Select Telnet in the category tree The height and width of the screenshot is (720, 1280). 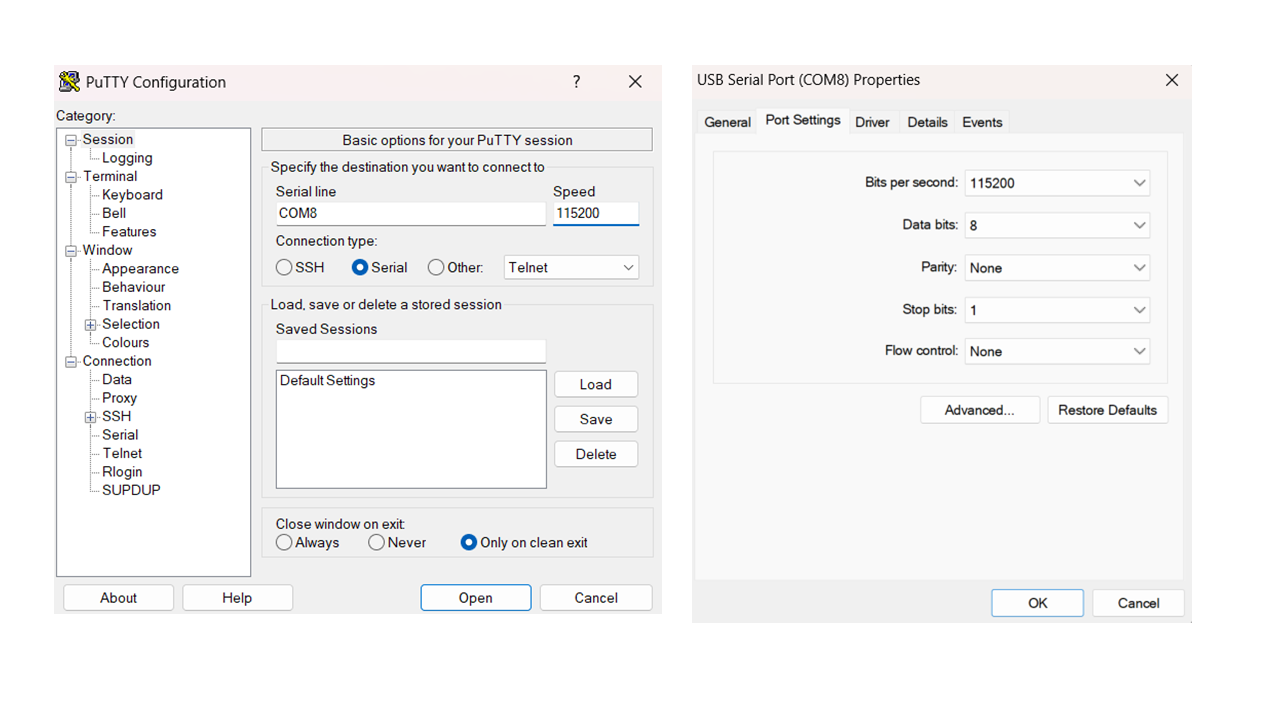122,453
